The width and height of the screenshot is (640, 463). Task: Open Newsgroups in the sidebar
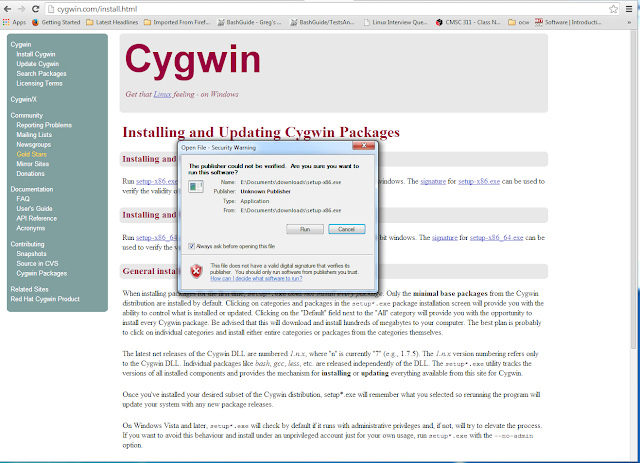pyautogui.click(x=34, y=145)
